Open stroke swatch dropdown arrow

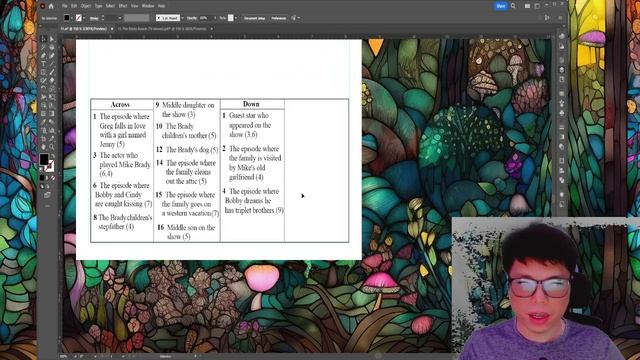pos(84,18)
